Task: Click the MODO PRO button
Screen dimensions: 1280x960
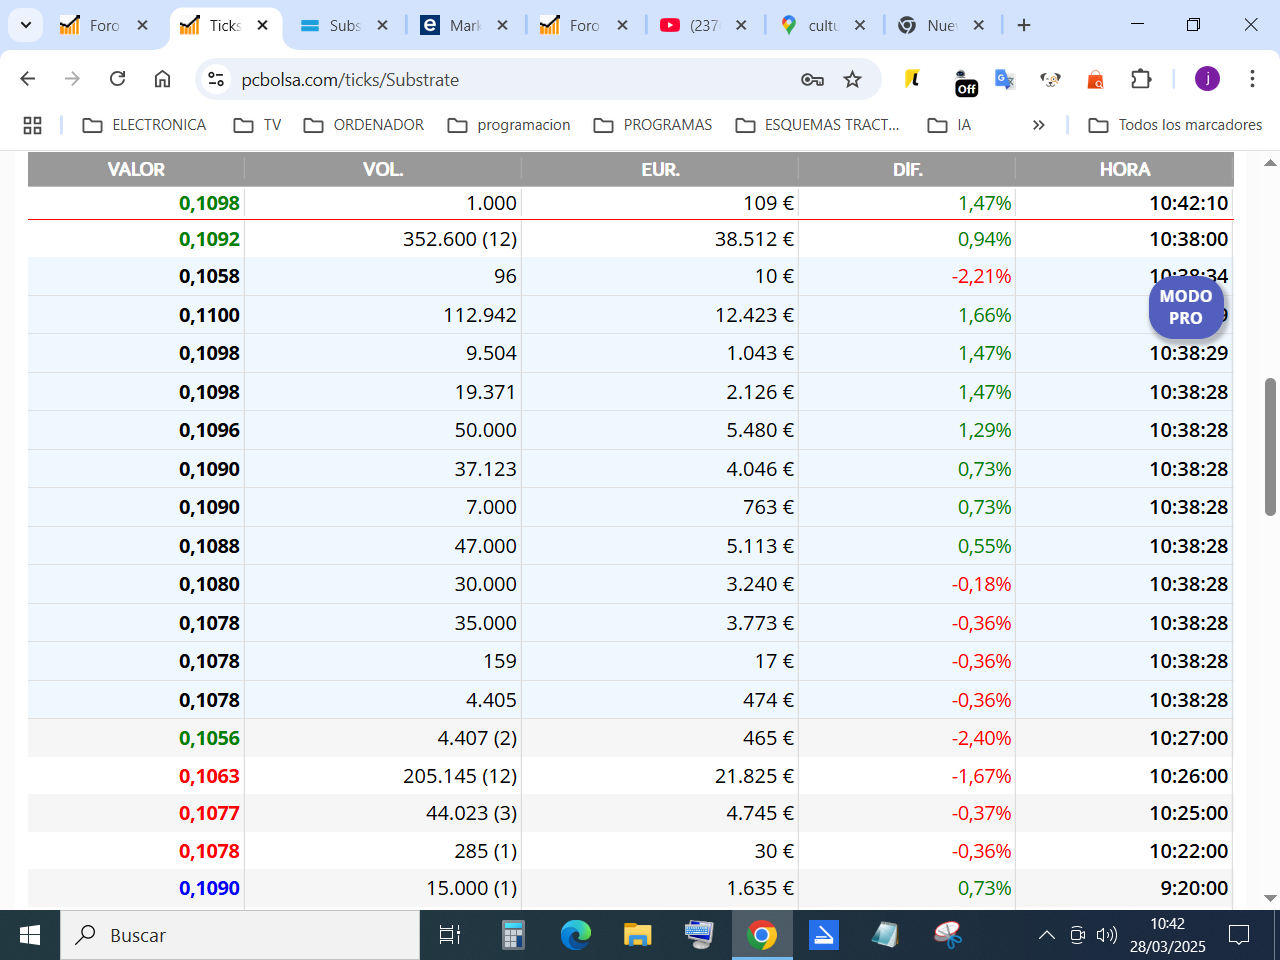Action: (1186, 307)
